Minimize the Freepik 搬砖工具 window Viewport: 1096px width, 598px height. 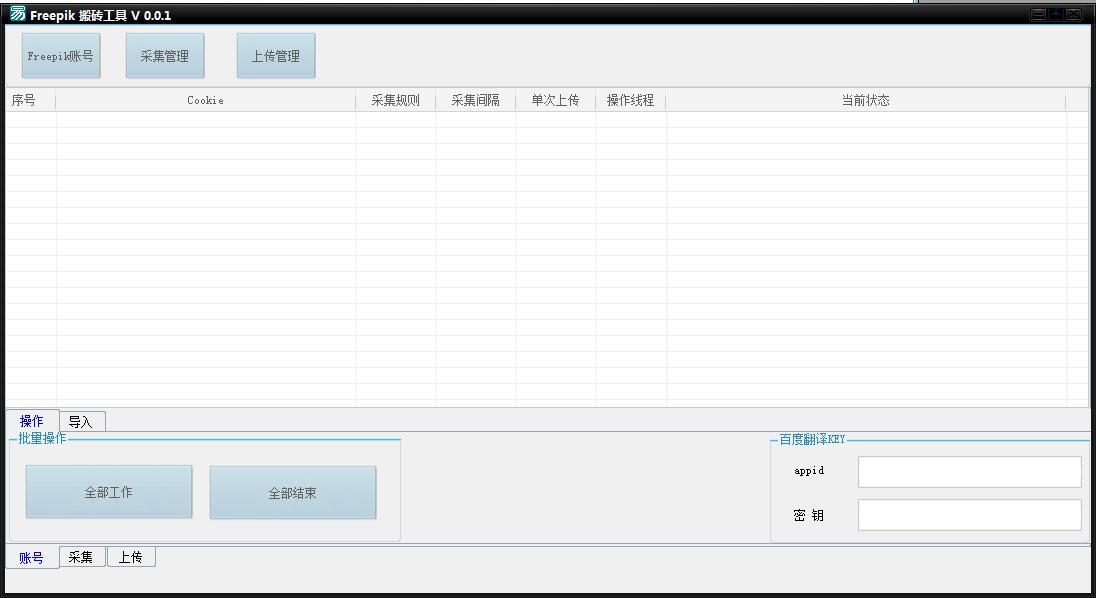tap(1039, 14)
